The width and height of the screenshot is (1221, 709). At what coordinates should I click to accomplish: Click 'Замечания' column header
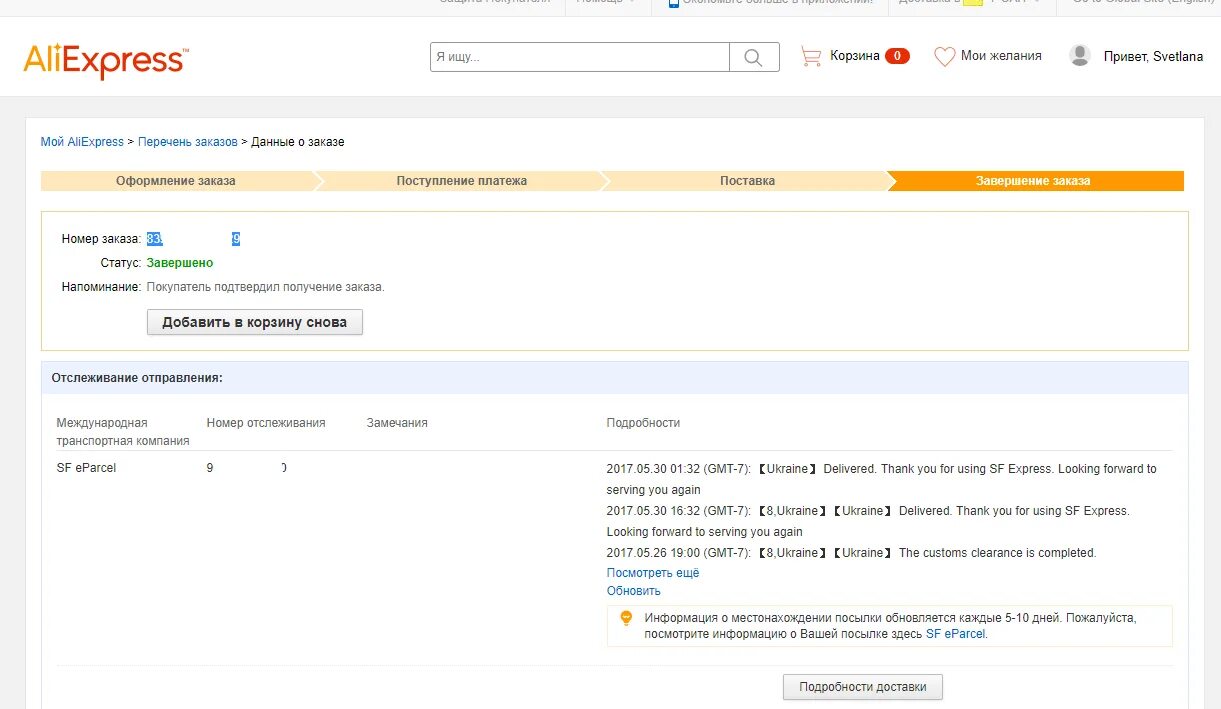397,423
